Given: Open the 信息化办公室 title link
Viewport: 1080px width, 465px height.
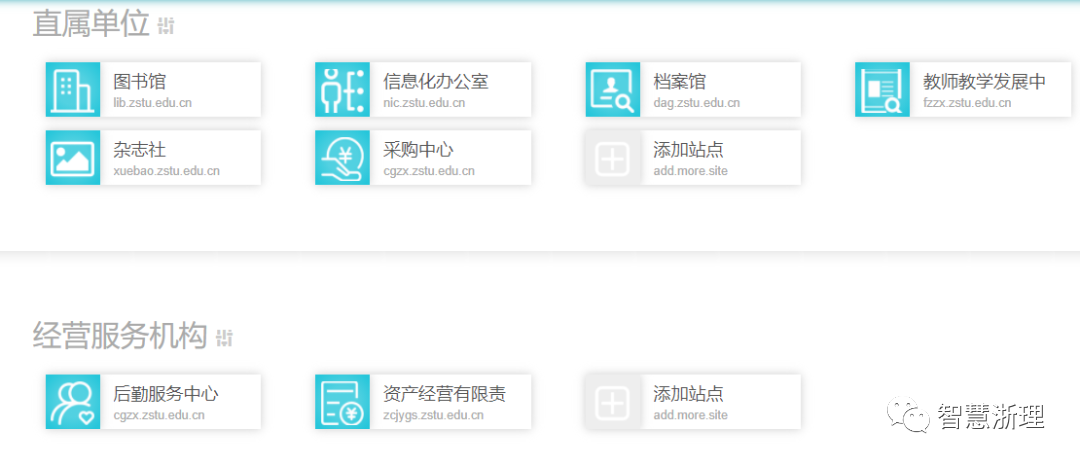Looking at the screenshot, I should [435, 82].
